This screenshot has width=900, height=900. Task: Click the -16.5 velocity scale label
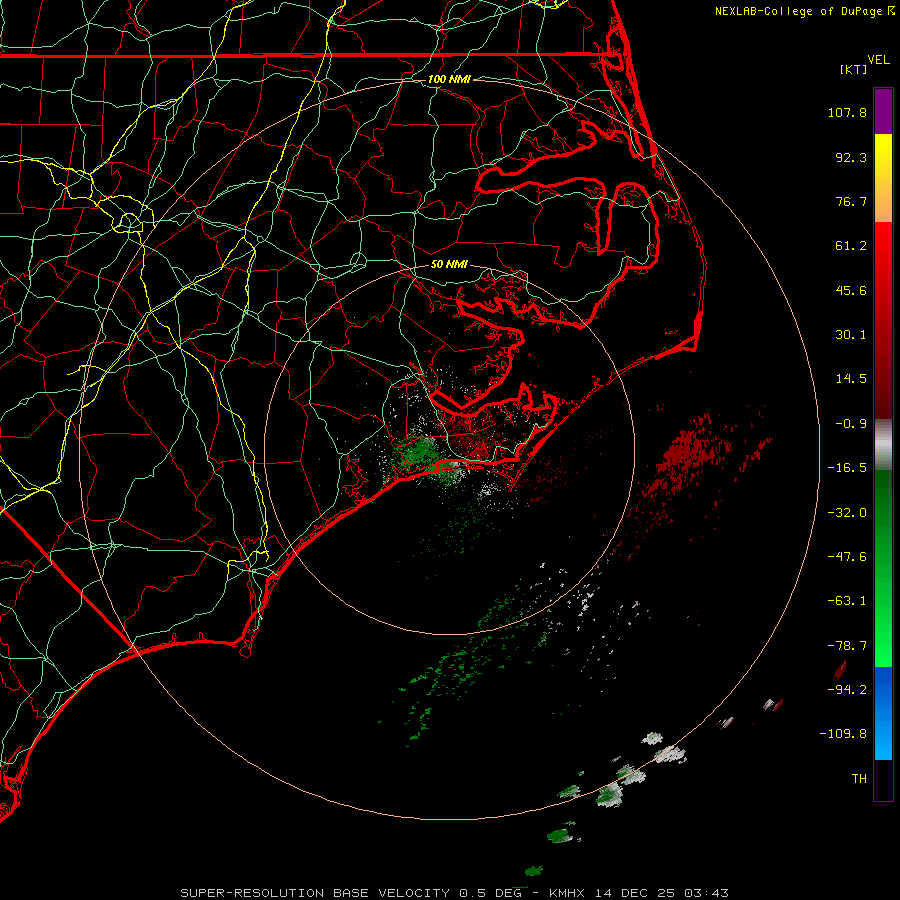pyautogui.click(x=847, y=468)
